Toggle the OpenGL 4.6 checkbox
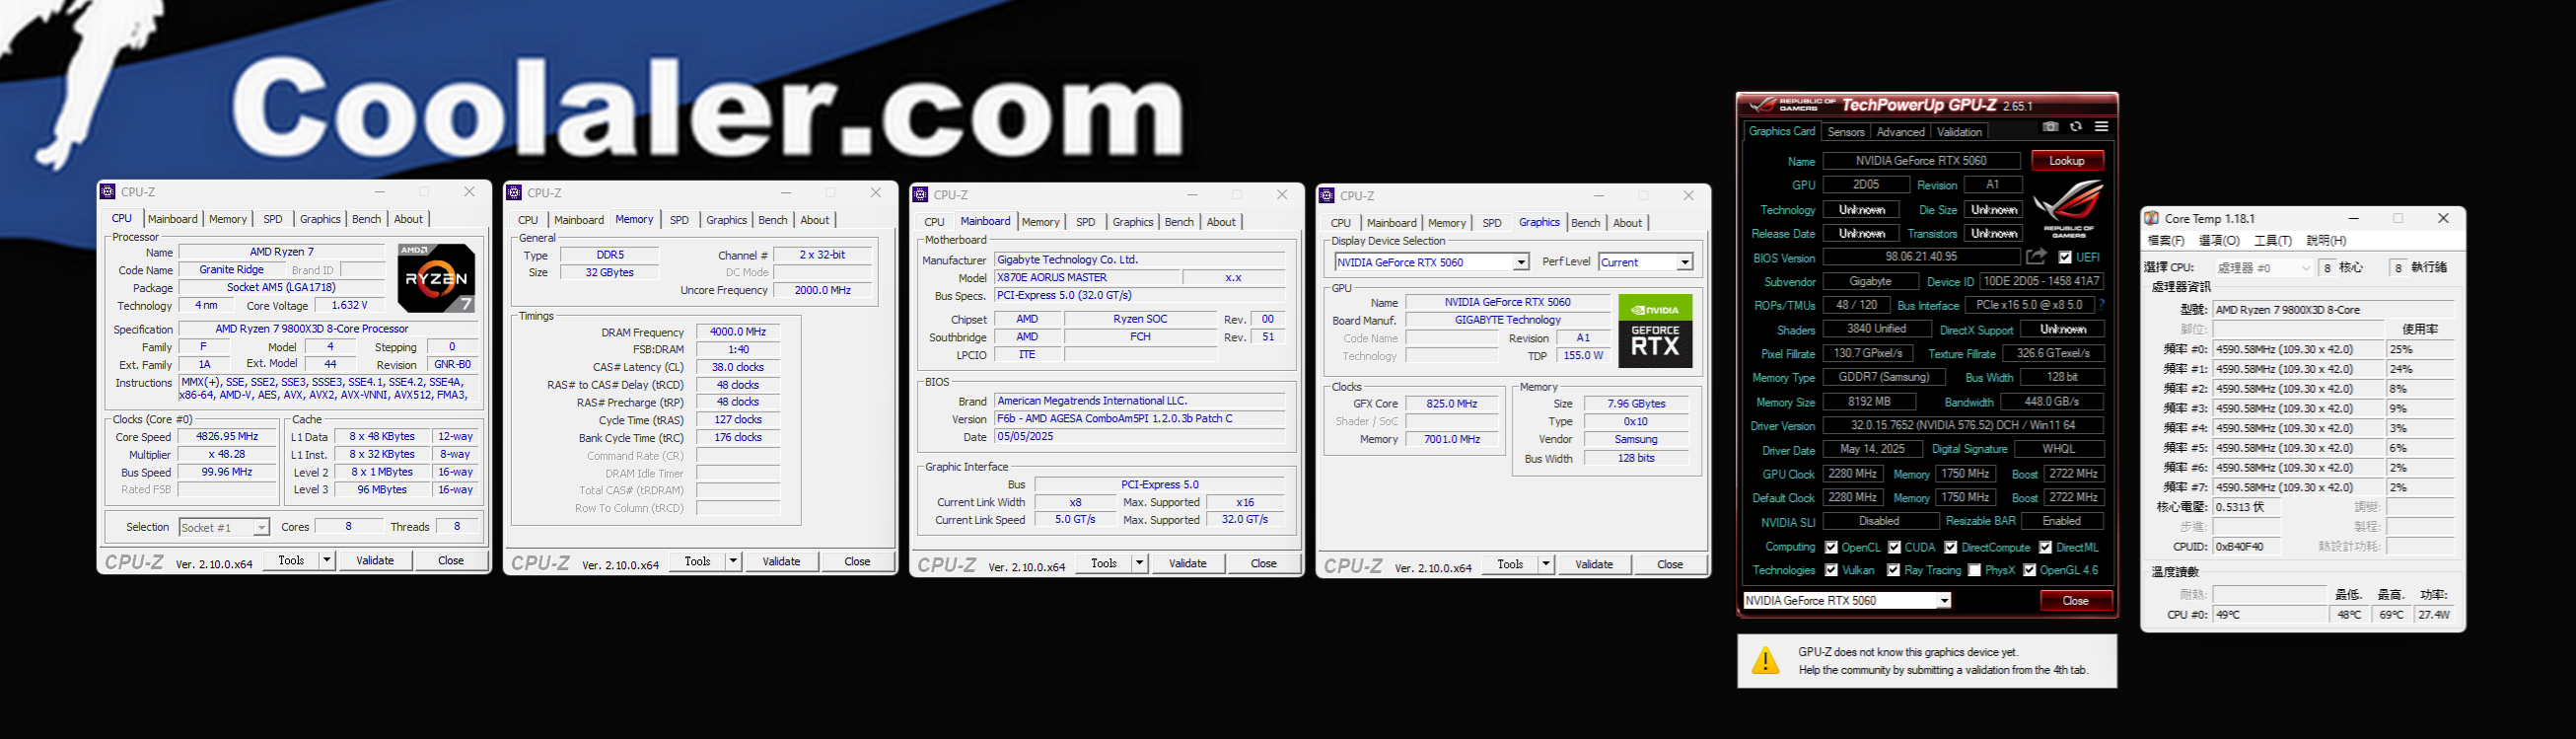2576x739 pixels. 2029,570
